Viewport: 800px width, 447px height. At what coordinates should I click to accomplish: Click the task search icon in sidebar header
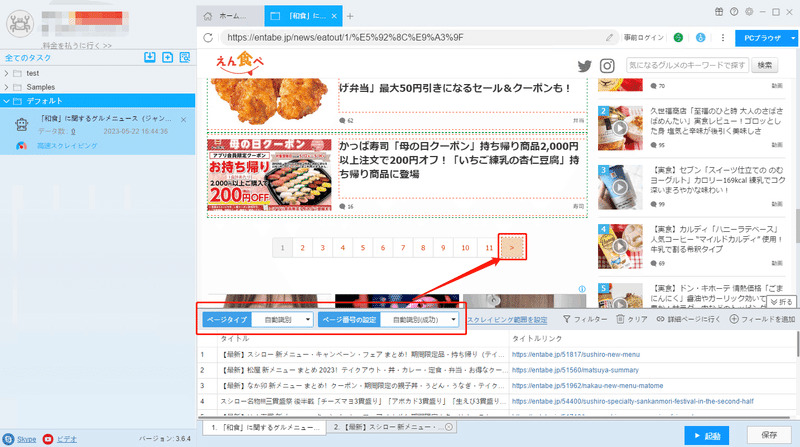click(185, 57)
